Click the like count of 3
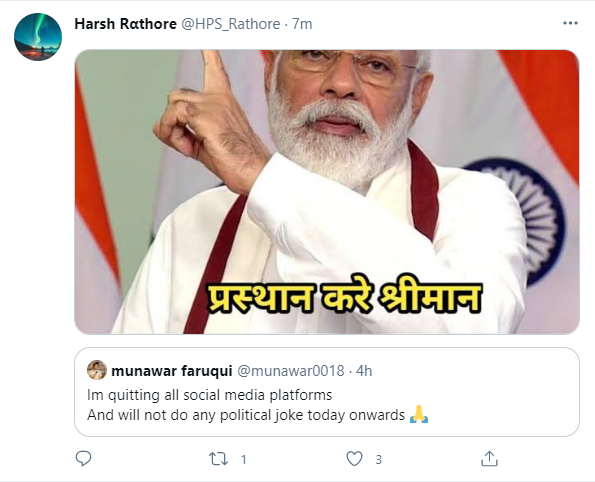Viewport: 595px width, 482px height. click(x=378, y=460)
